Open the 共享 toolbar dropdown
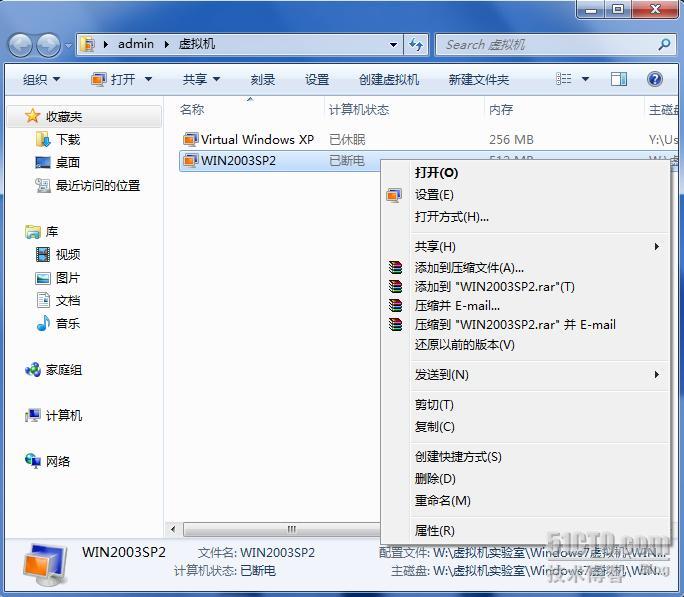This screenshot has width=684, height=597. point(201,79)
